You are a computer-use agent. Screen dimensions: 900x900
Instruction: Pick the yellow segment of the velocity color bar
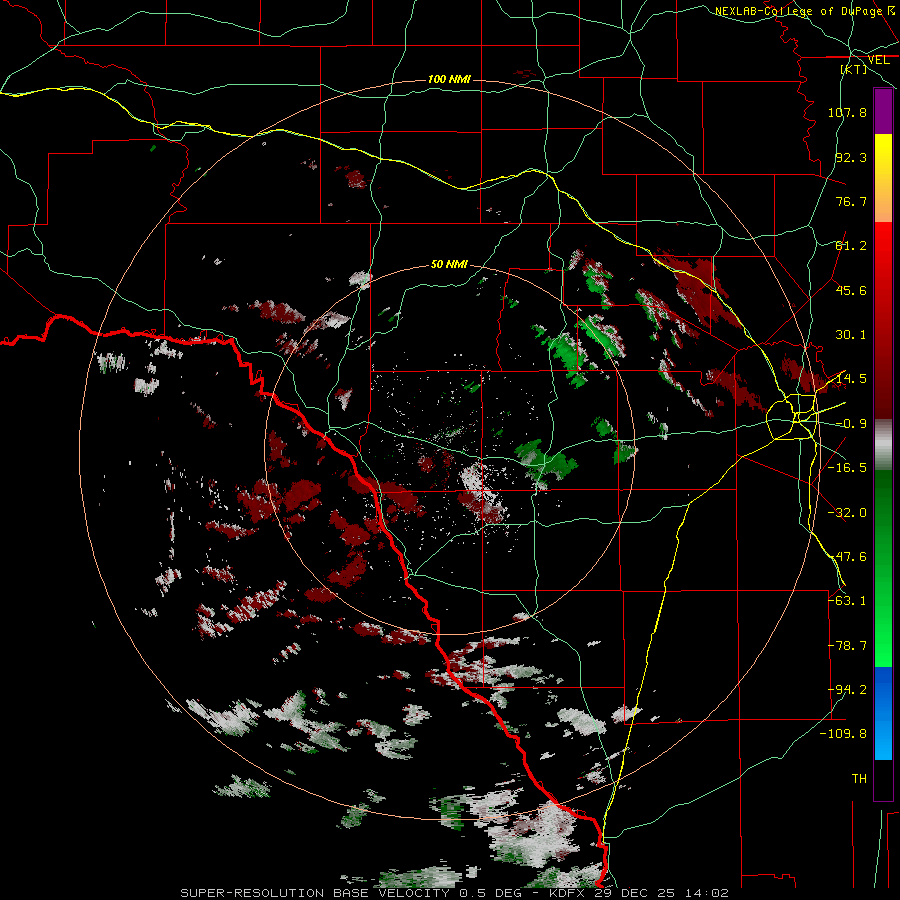coord(883,156)
